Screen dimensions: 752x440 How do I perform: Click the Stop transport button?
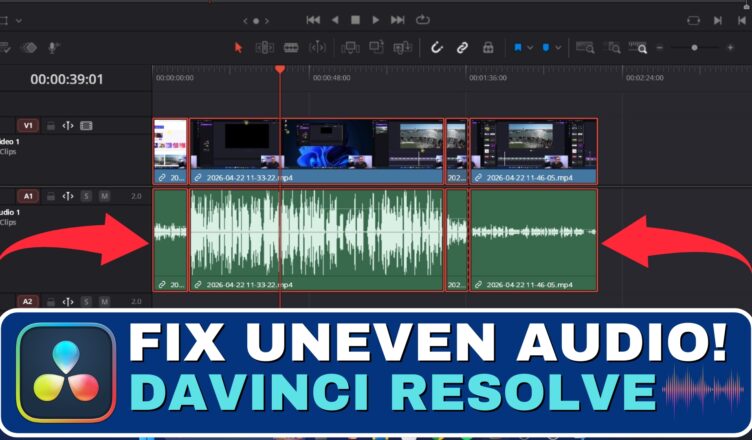point(355,20)
